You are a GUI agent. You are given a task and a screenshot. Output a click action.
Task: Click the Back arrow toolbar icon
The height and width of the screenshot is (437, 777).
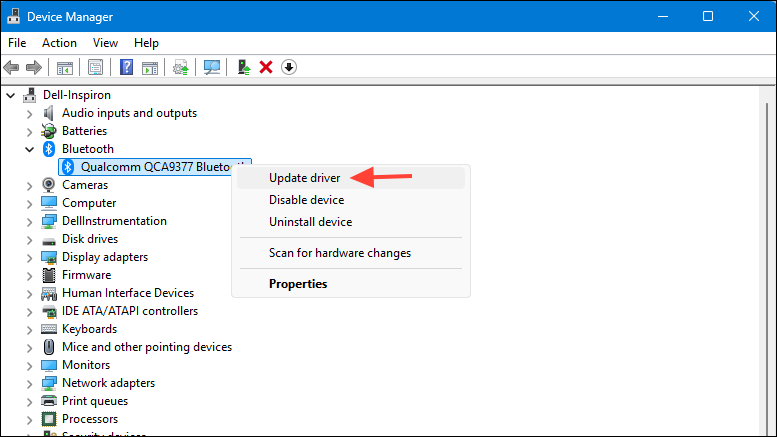[x=11, y=67]
